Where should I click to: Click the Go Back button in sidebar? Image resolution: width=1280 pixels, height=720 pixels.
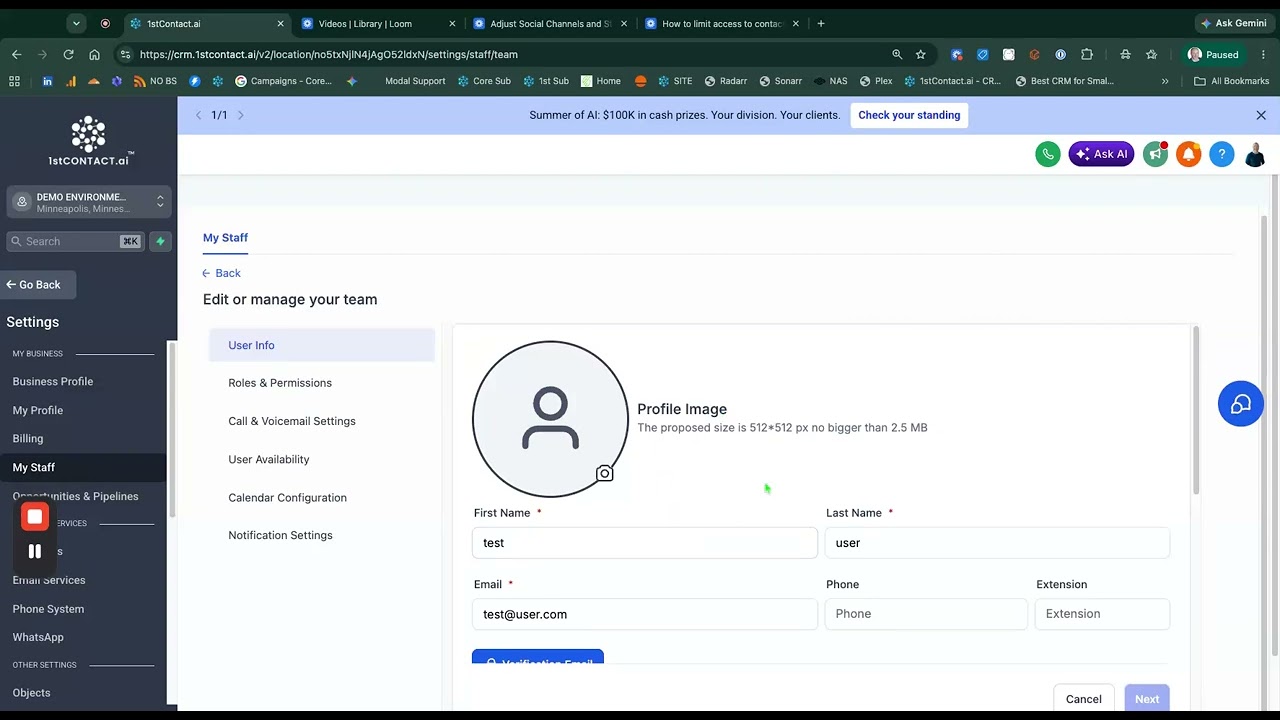[38, 285]
